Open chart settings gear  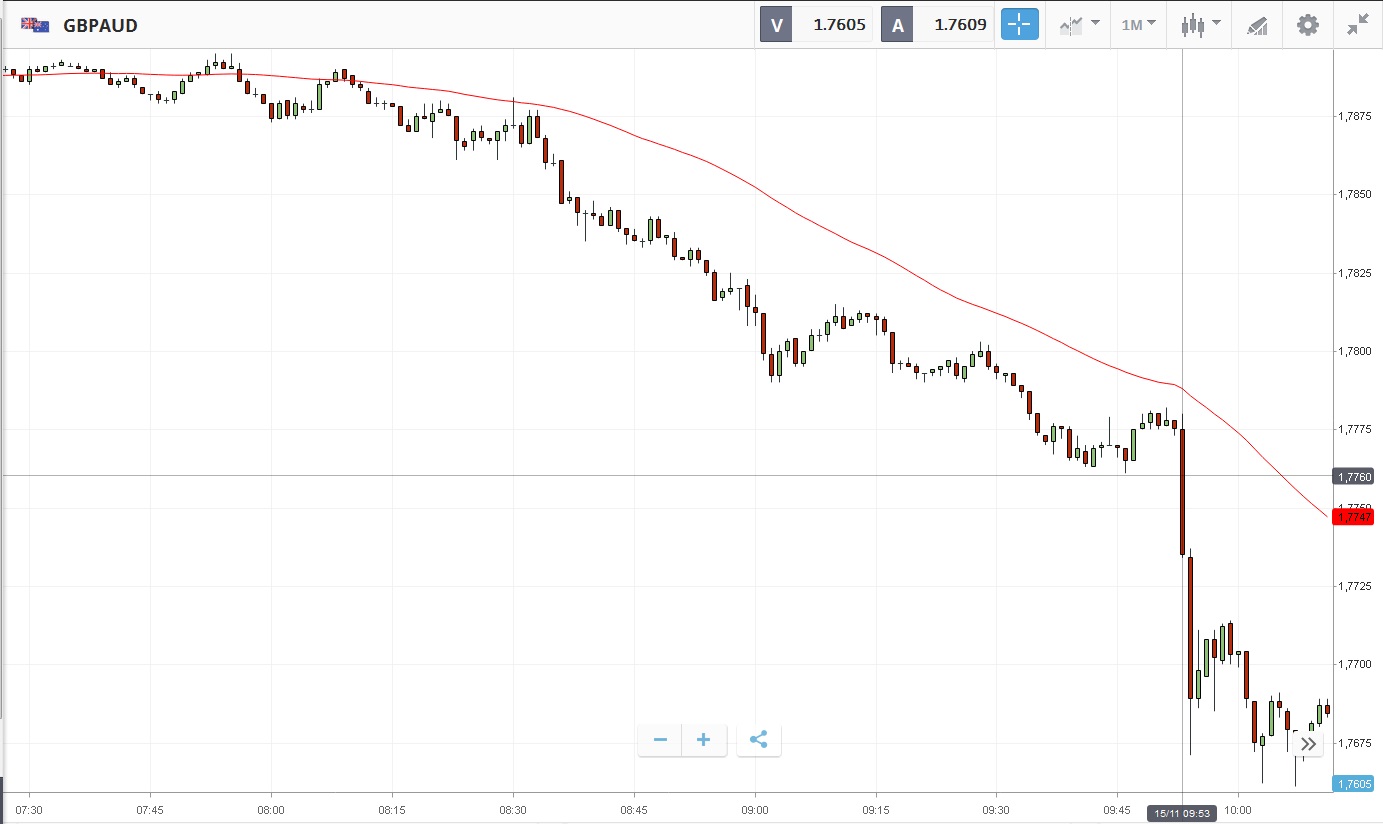[1308, 25]
